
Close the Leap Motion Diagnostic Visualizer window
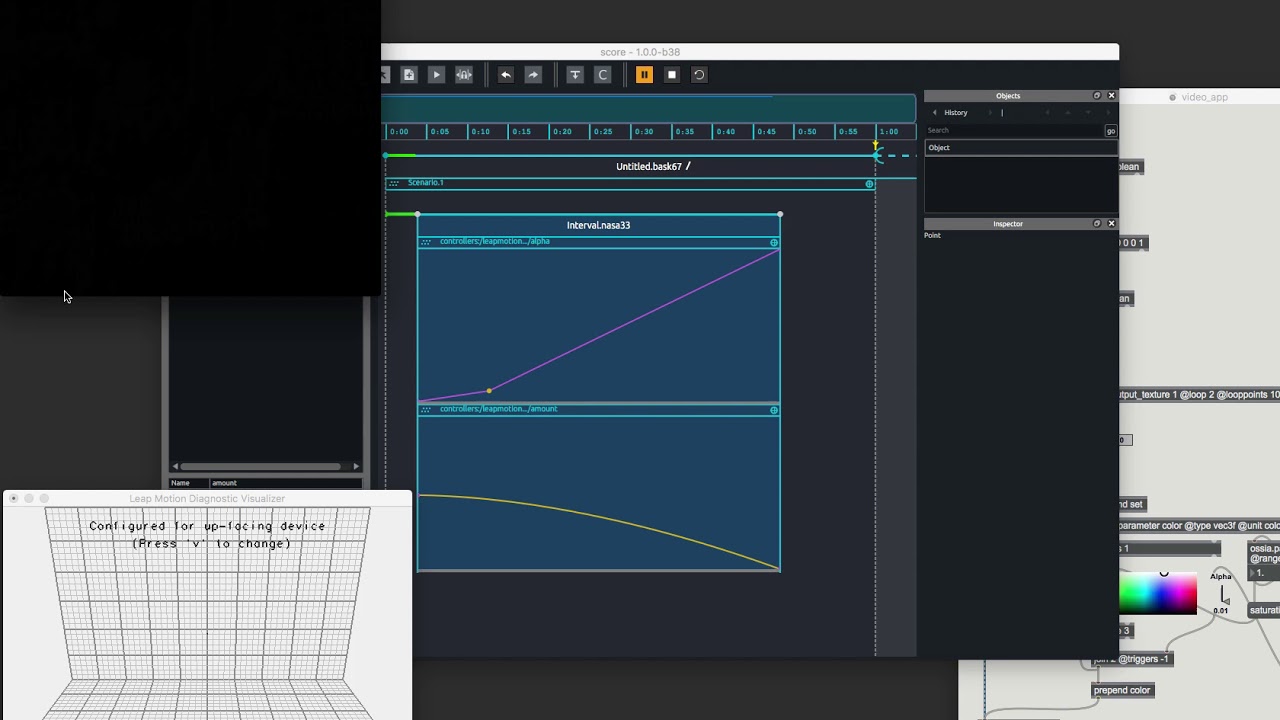pyautogui.click(x=14, y=499)
